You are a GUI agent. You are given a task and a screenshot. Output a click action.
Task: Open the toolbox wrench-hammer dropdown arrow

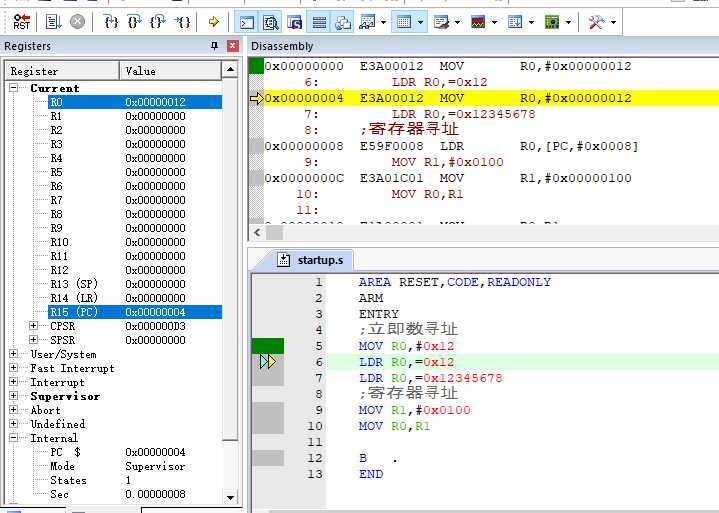[x=613, y=21]
